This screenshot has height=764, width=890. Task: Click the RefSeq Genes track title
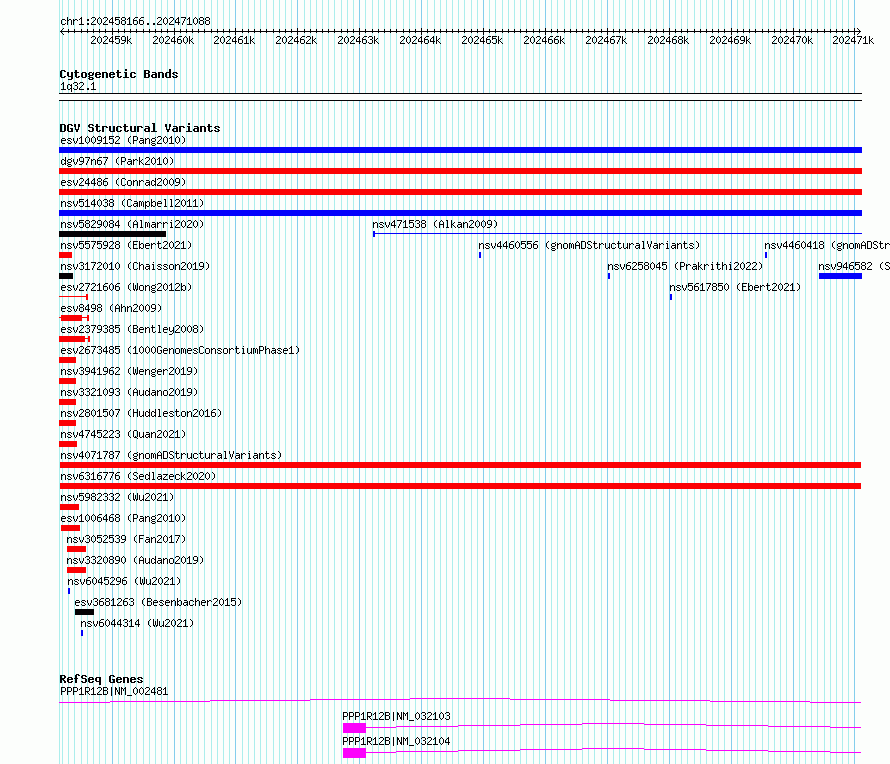(x=101, y=679)
